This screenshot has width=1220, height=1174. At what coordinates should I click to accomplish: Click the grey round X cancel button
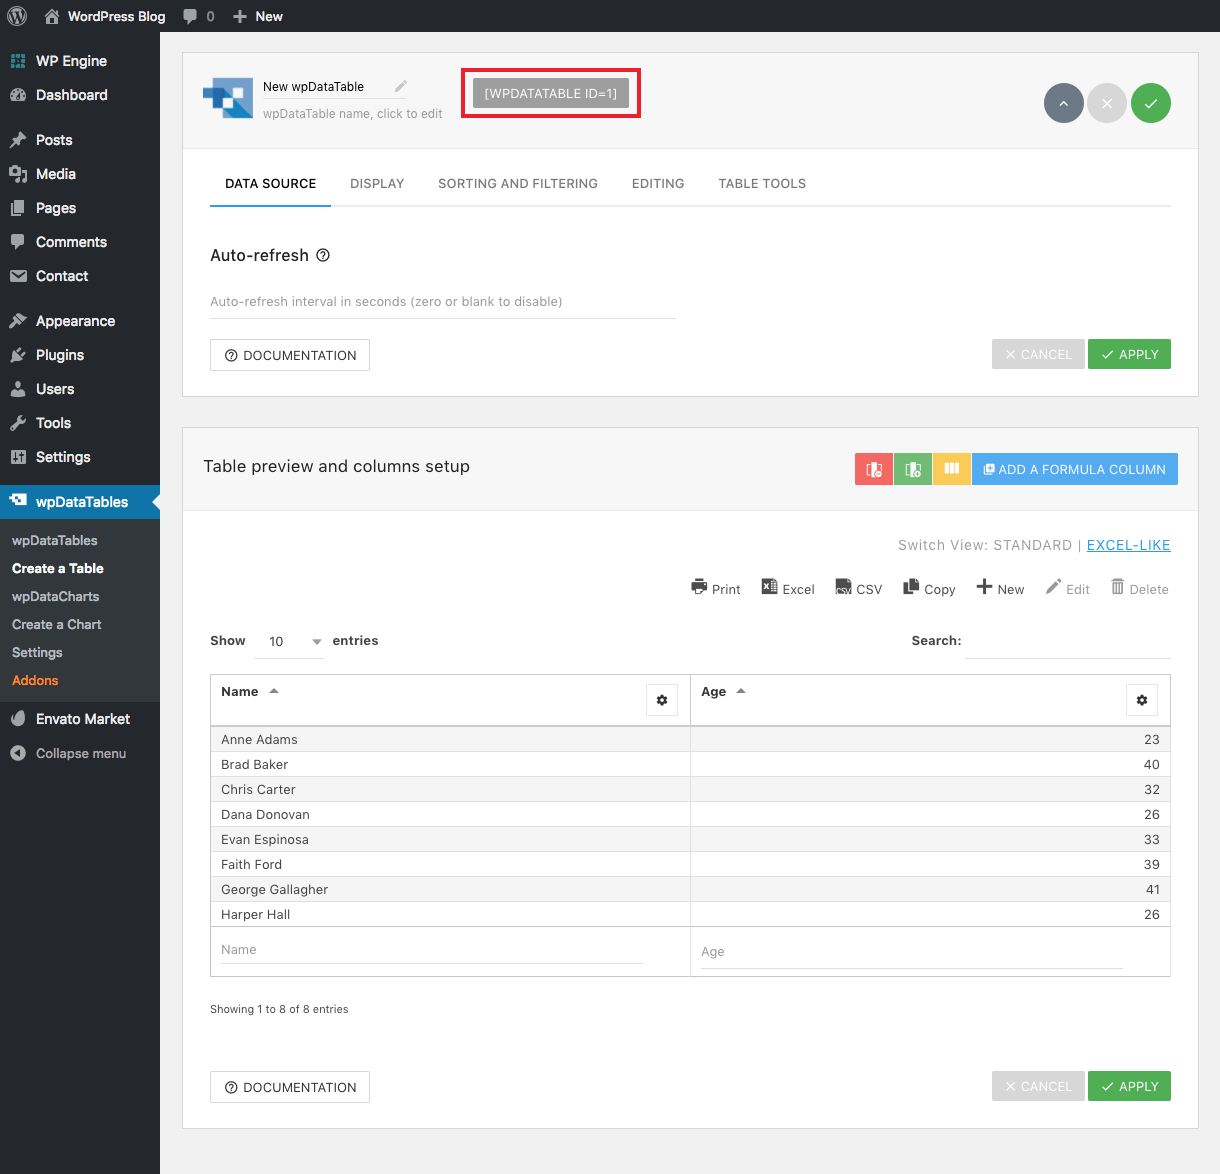(x=1107, y=103)
